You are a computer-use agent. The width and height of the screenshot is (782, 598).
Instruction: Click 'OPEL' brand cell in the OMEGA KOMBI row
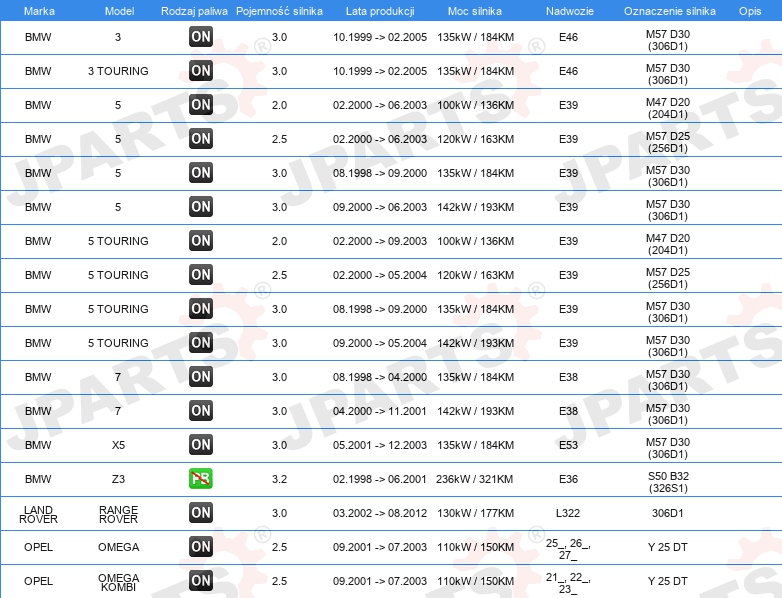pos(38,581)
